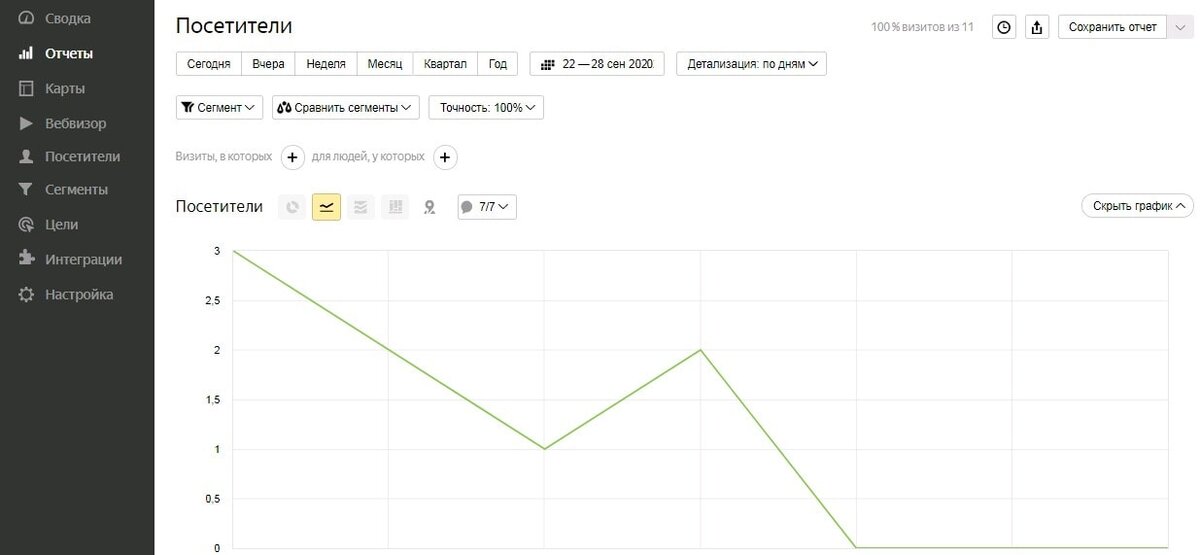Open Вебвизор from the sidebar
Viewport: 1200px width, 555px height.
pyautogui.click(x=76, y=124)
